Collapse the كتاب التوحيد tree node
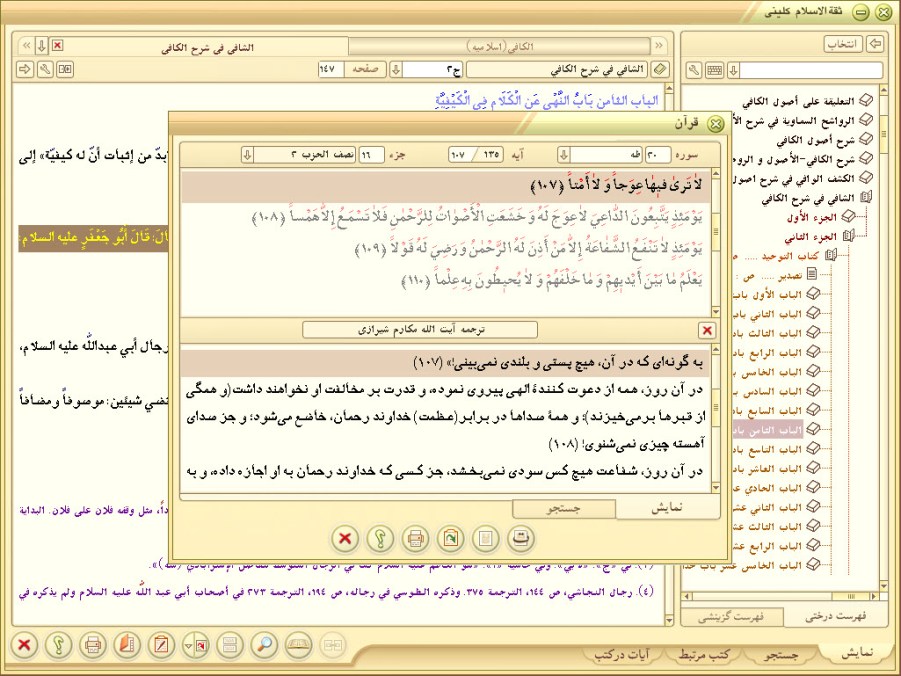Image resolution: width=901 pixels, height=676 pixels. (x=830, y=255)
